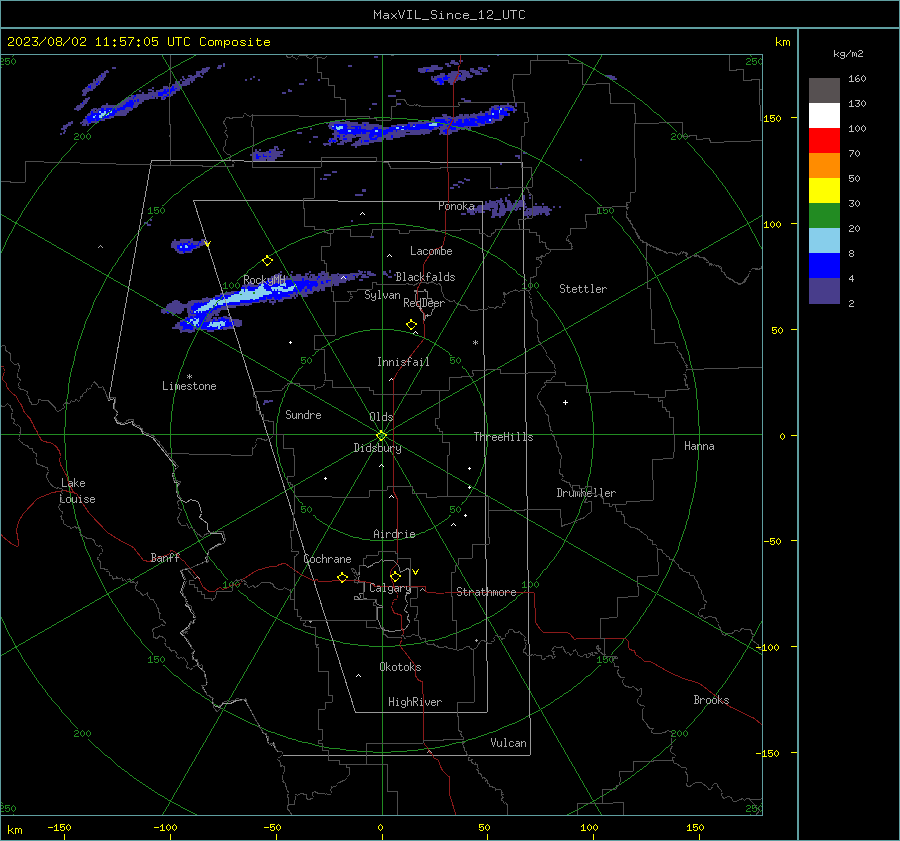
Task: Click the Didsbury town label
Action: [x=377, y=448]
